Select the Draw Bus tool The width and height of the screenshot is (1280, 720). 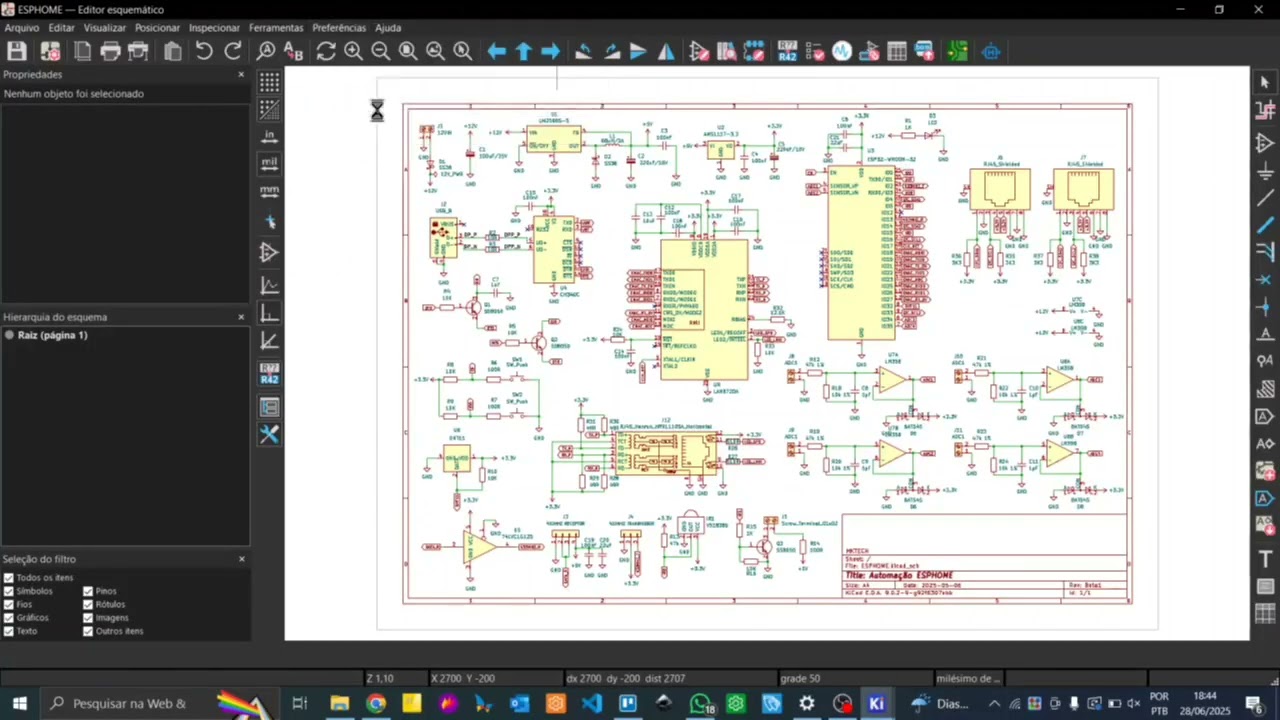coord(1265,226)
